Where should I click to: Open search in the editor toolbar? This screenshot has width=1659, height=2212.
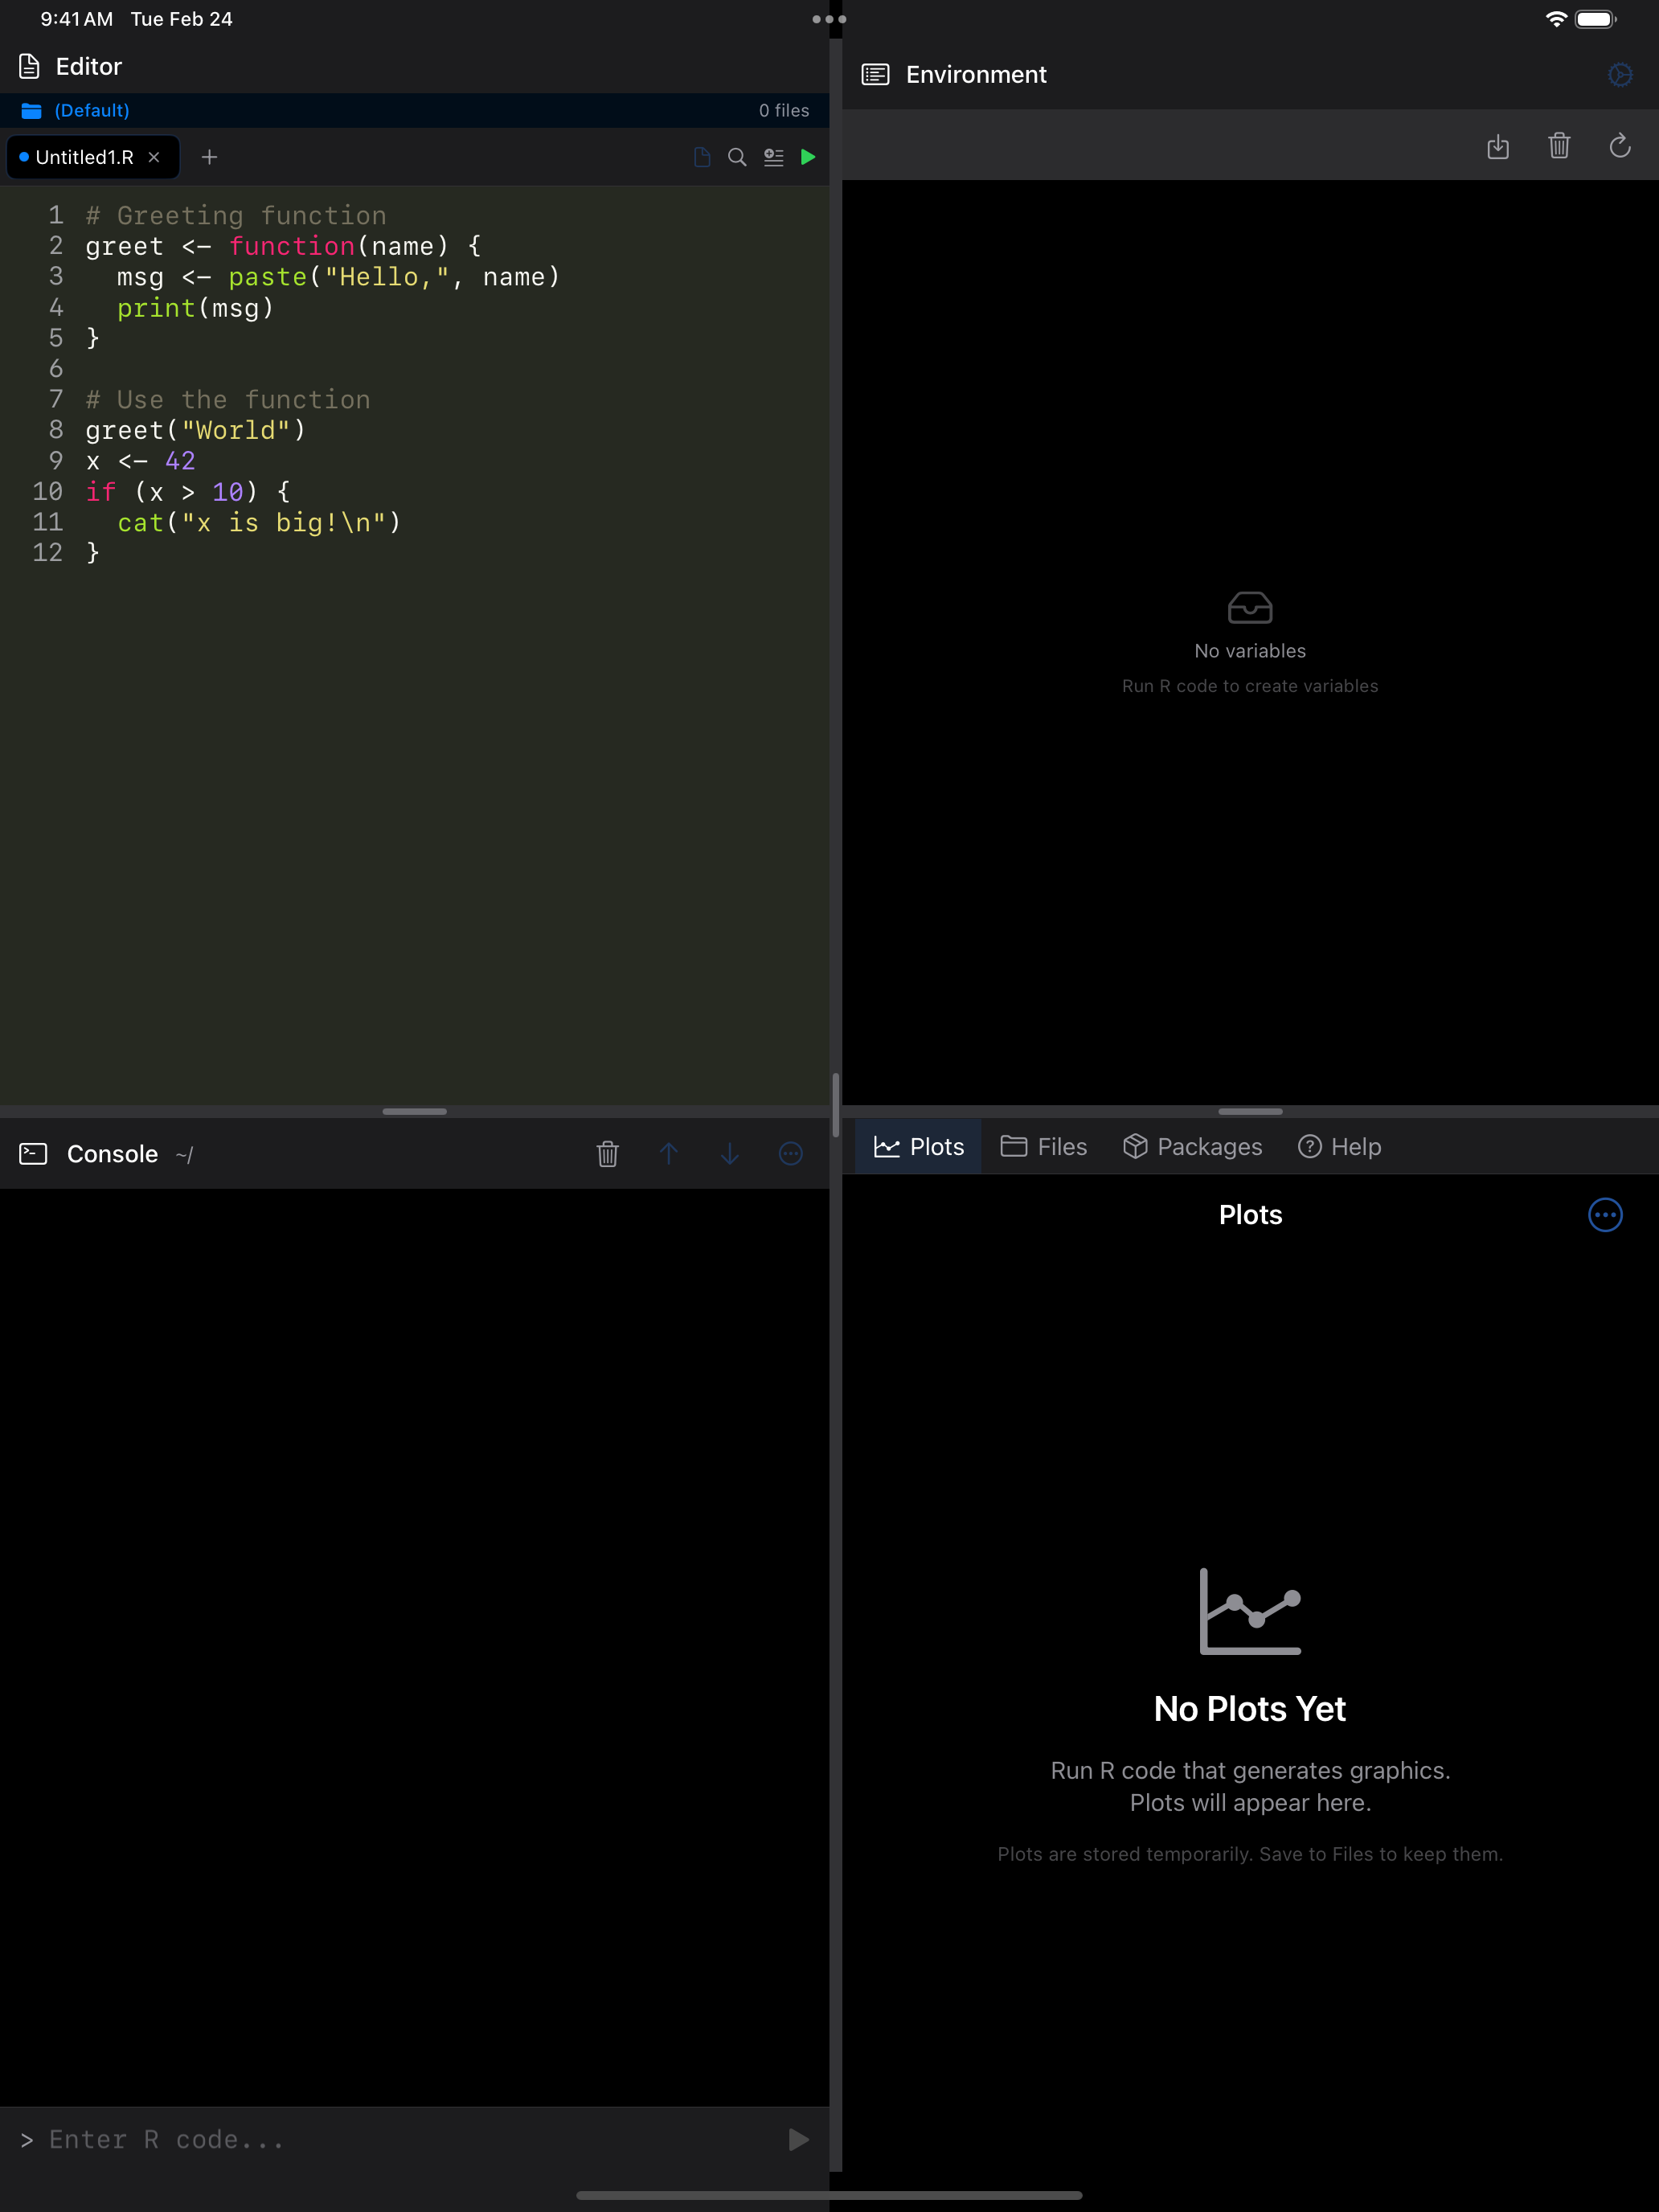click(x=737, y=157)
